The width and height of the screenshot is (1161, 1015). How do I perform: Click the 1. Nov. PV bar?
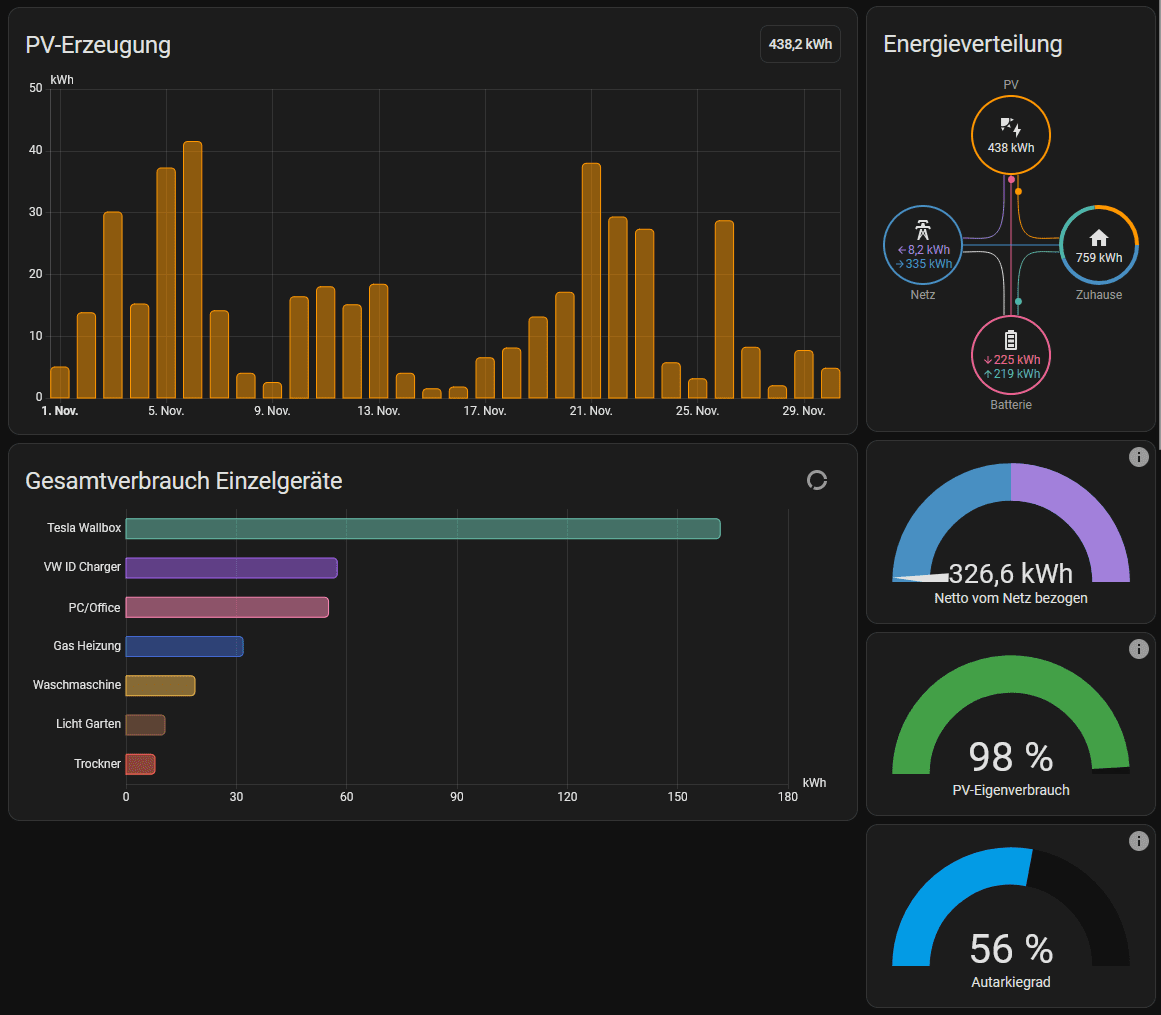[x=60, y=383]
